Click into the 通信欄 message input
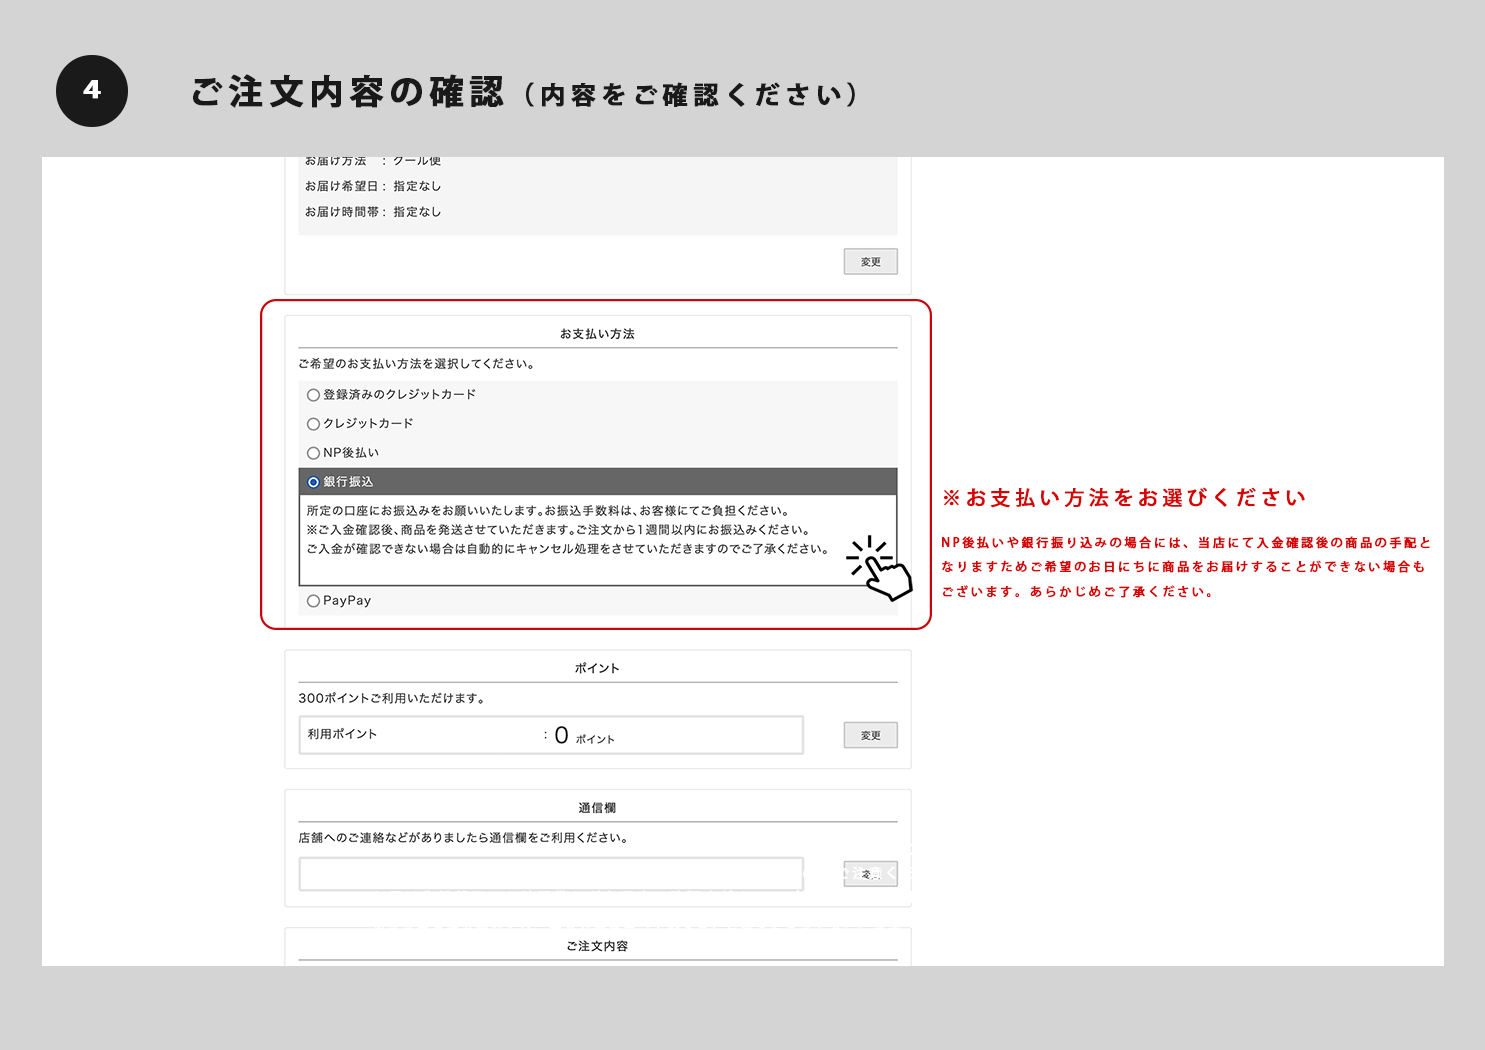 click(551, 874)
